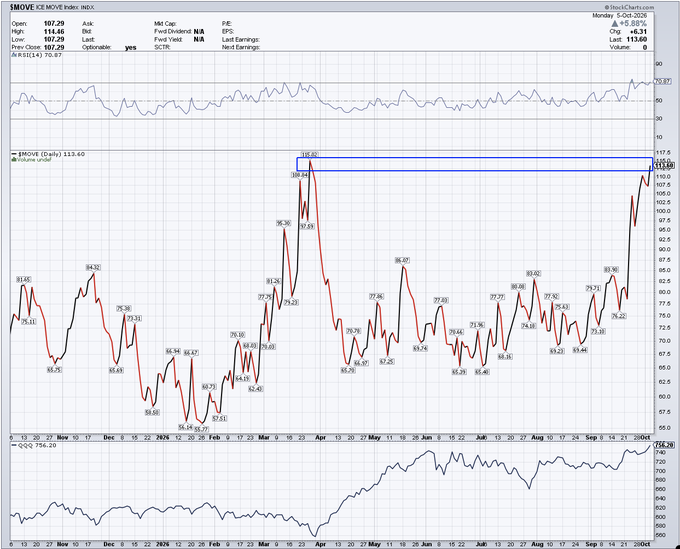This screenshot has height=549, width=680.
Task: Click the Fwd Yield N/A value
Action: click(199, 39)
